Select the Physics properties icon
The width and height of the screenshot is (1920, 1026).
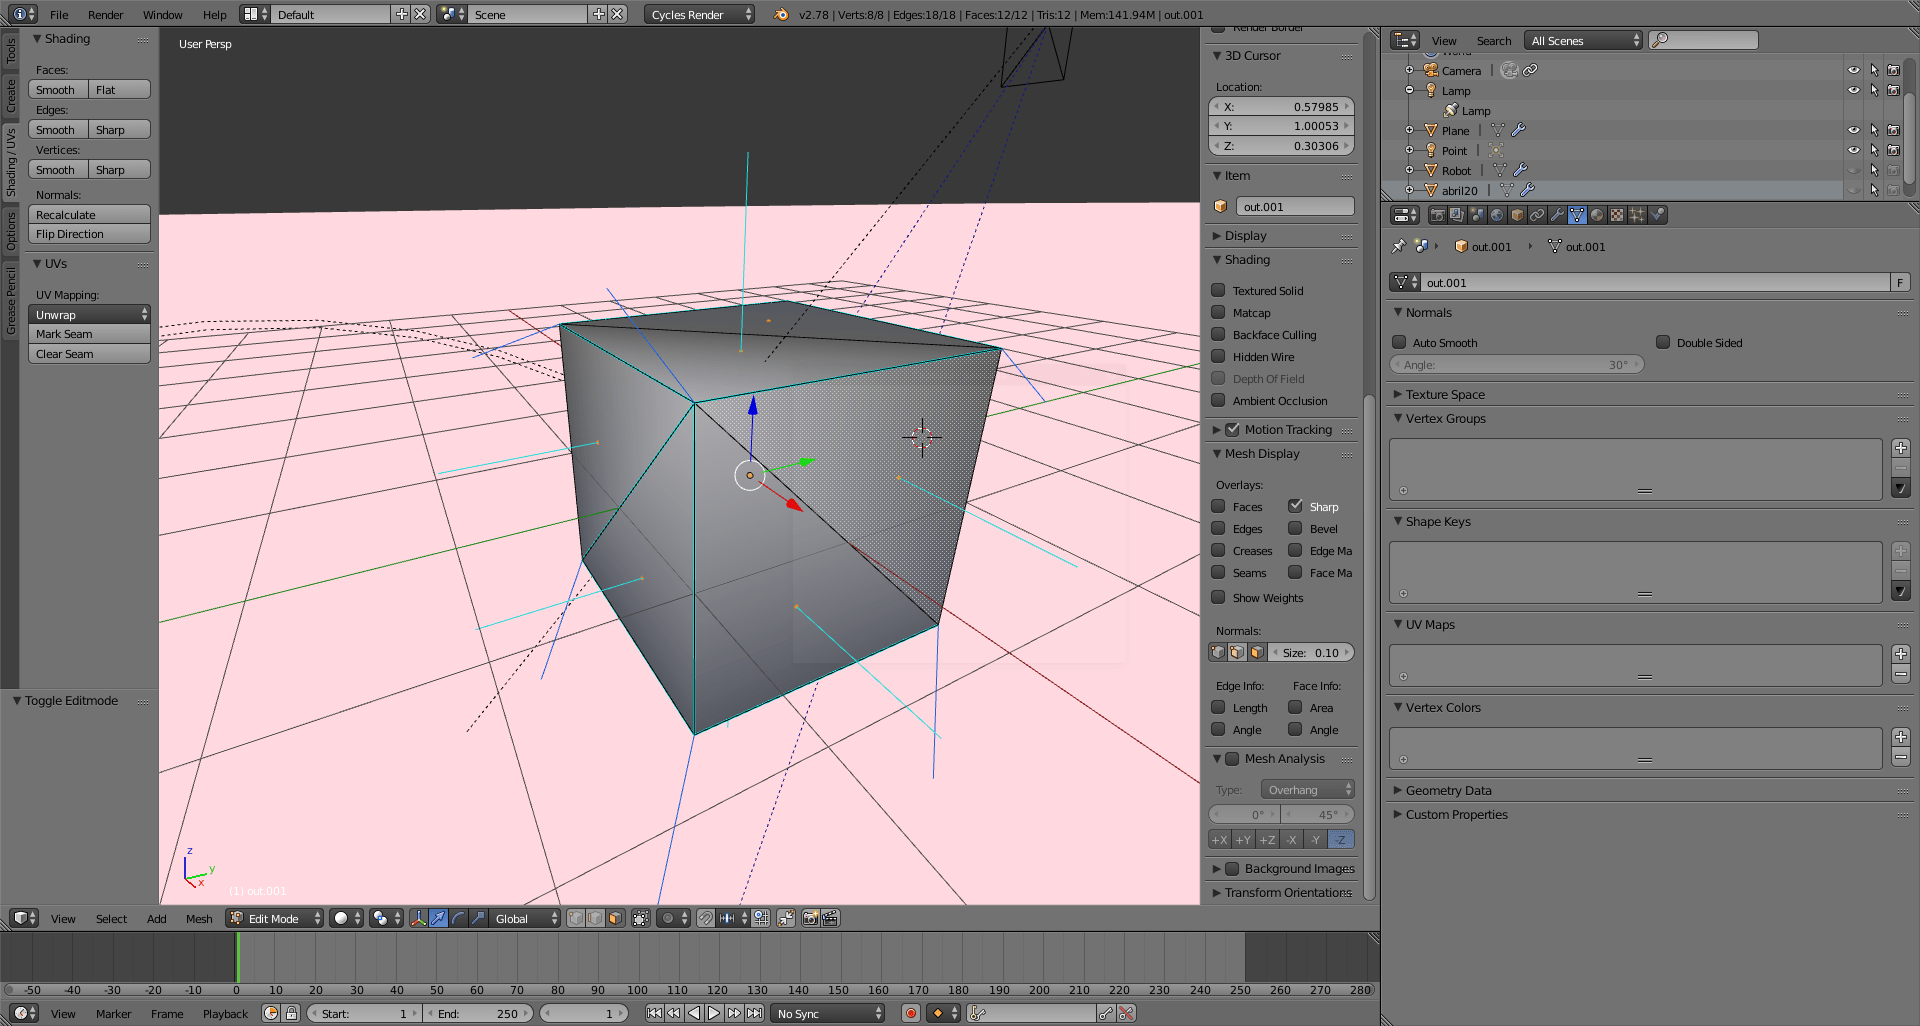pyautogui.click(x=1658, y=215)
